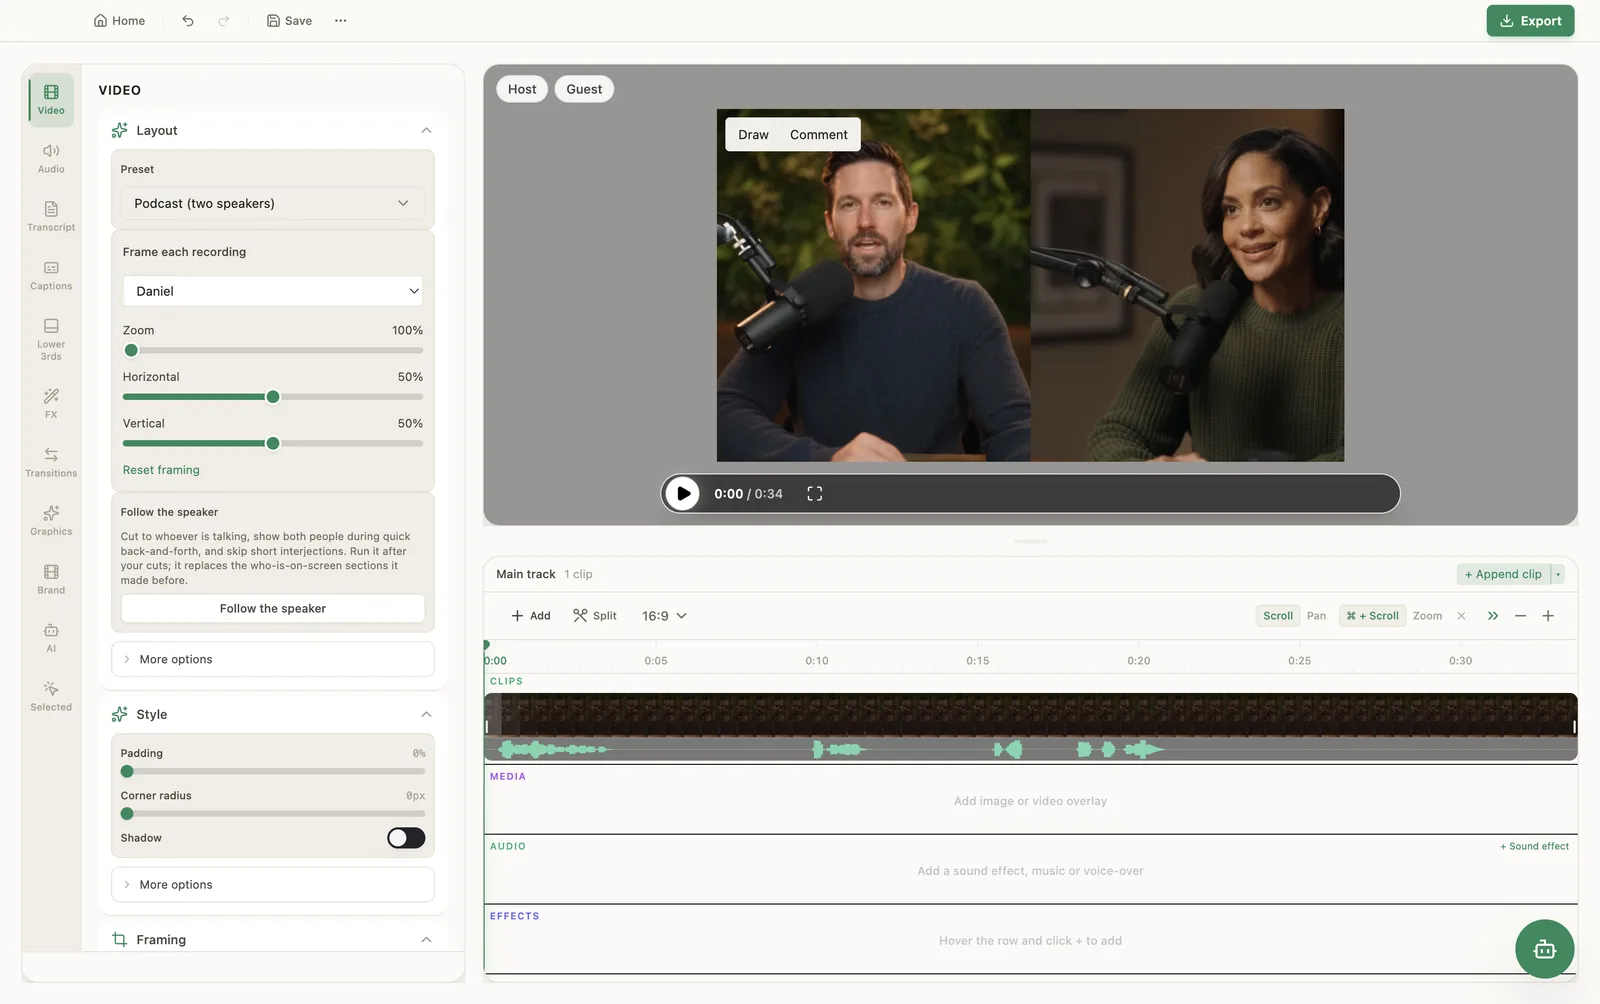Image resolution: width=1600 pixels, height=1004 pixels.
Task: Zoom out the timeline with minus
Action: (1520, 616)
